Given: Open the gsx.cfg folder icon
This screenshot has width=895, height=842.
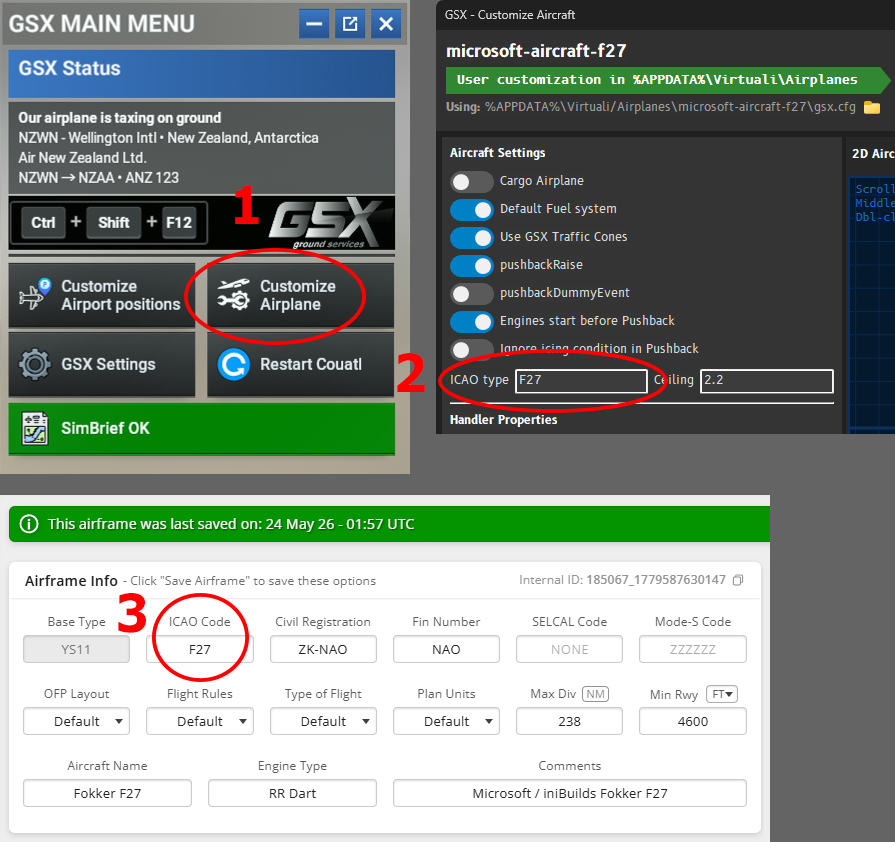Looking at the screenshot, I should (x=872, y=107).
